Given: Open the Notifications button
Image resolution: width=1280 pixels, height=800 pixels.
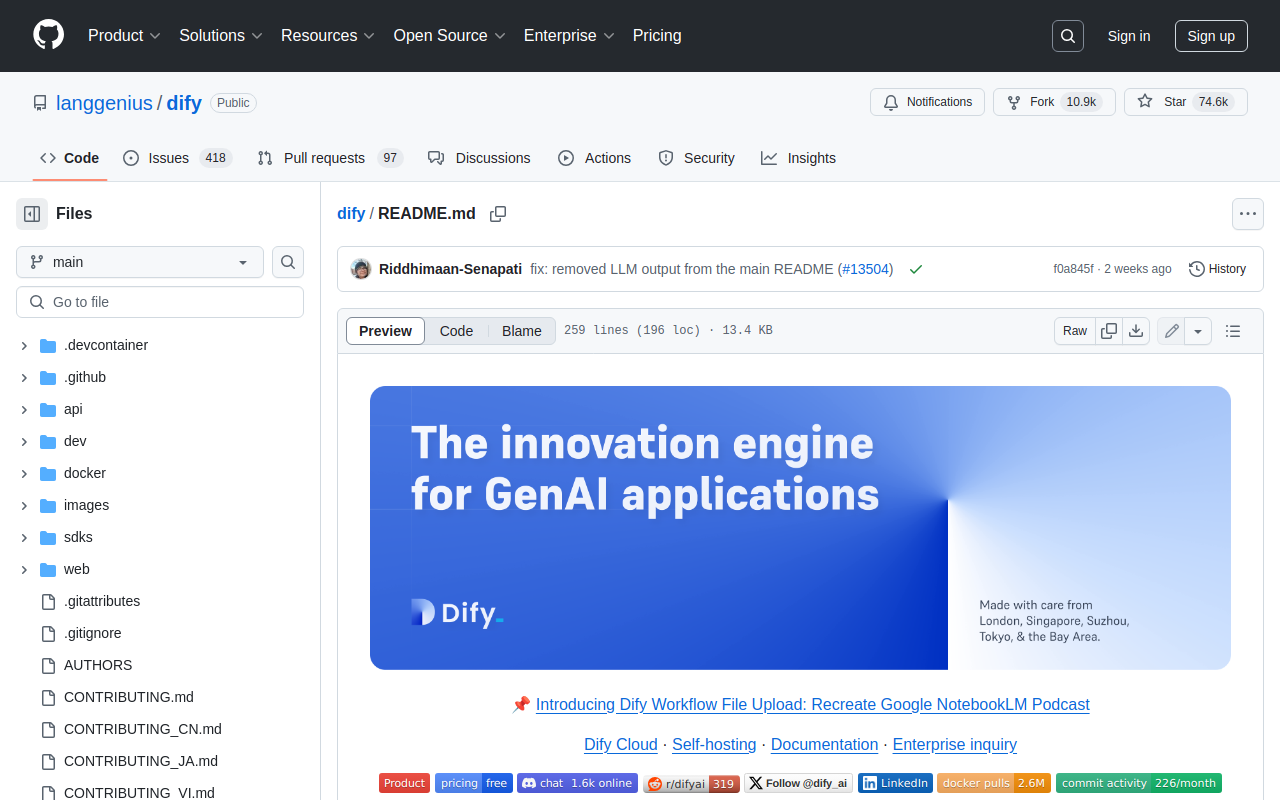Looking at the screenshot, I should click(x=927, y=102).
